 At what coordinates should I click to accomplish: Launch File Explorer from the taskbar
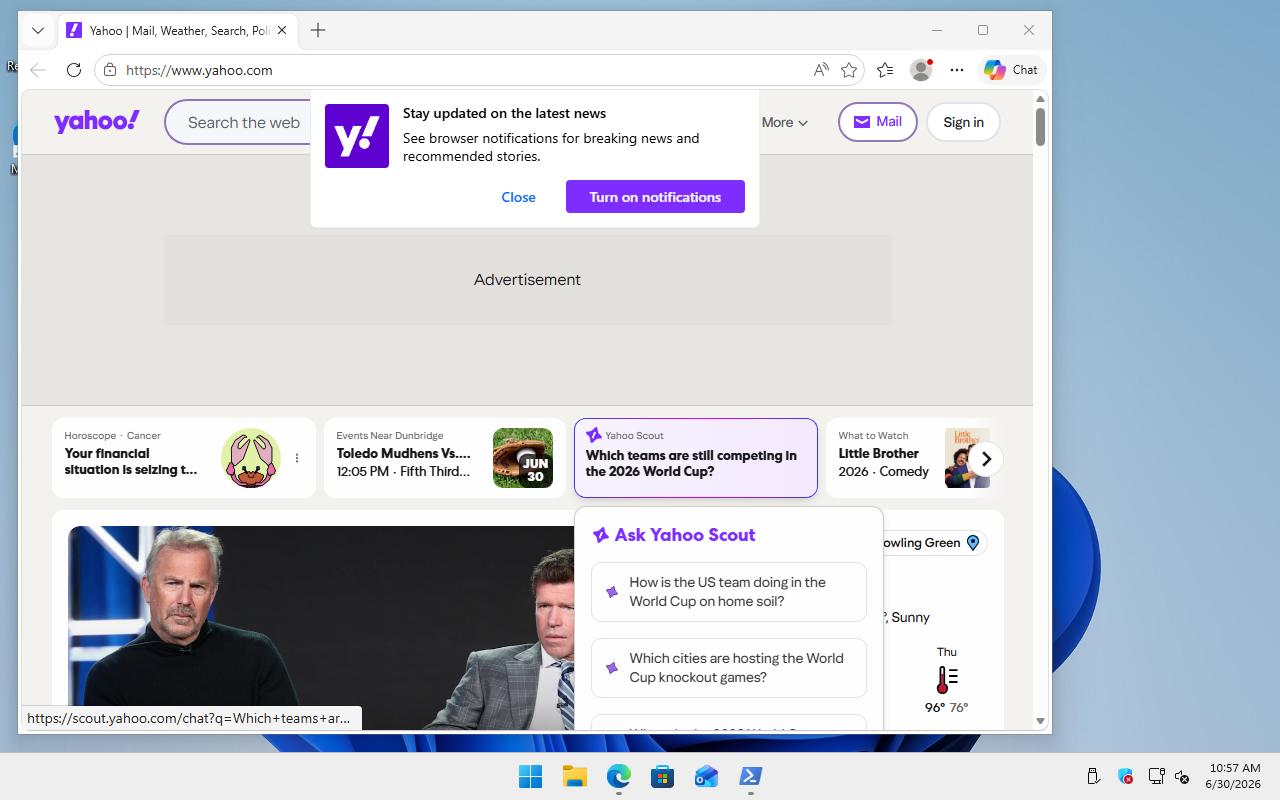pos(574,776)
